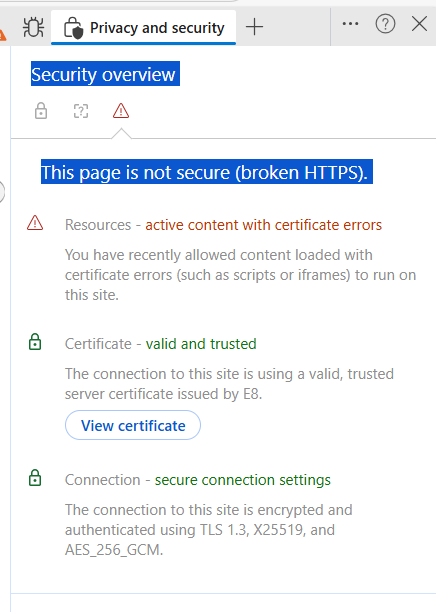Click the orange warning icon at tab strip edge
The height and width of the screenshot is (612, 436).
(3, 34)
